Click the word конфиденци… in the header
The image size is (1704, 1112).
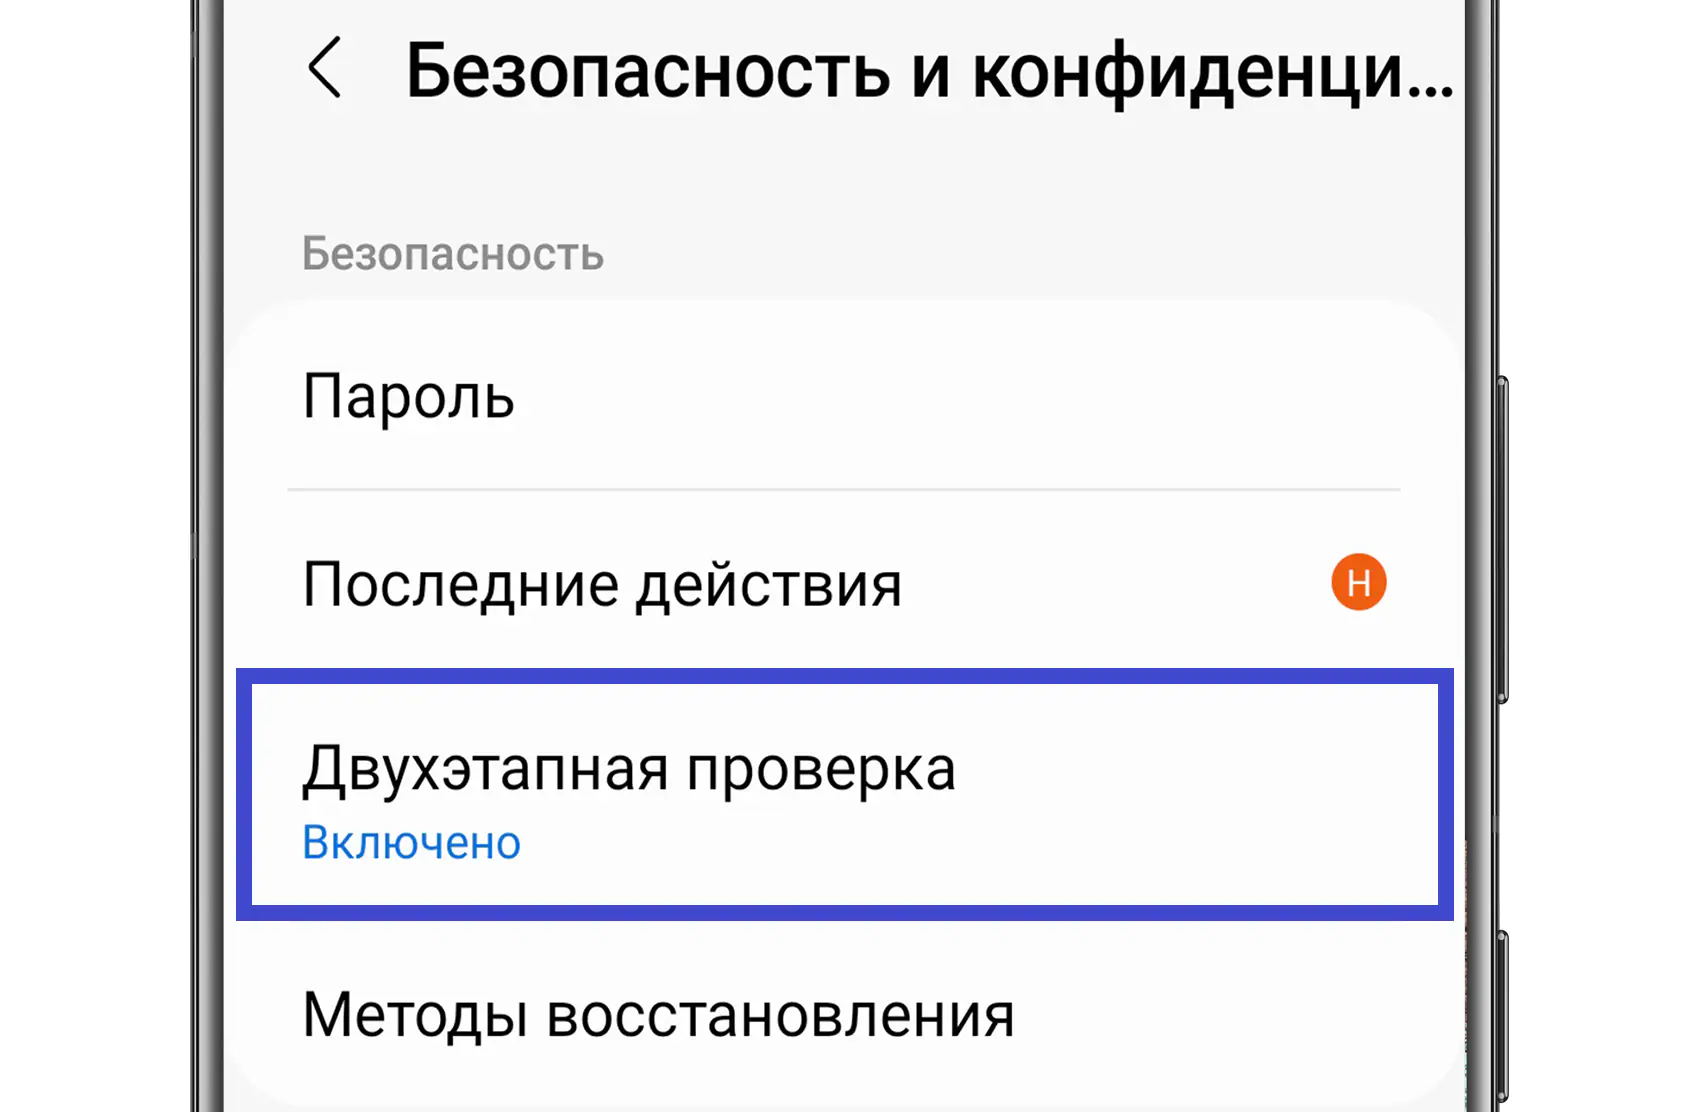pos(1212,72)
